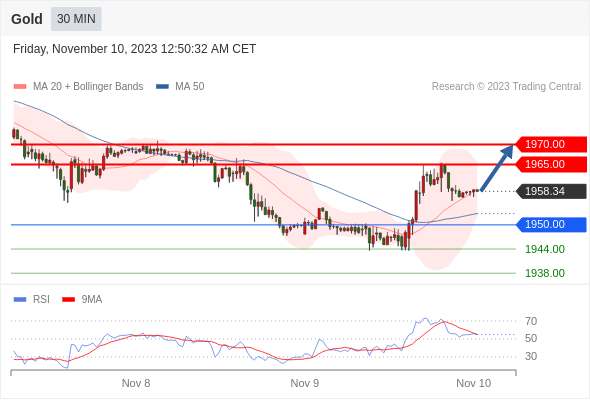Click the RSI legend label

[x=41, y=300]
